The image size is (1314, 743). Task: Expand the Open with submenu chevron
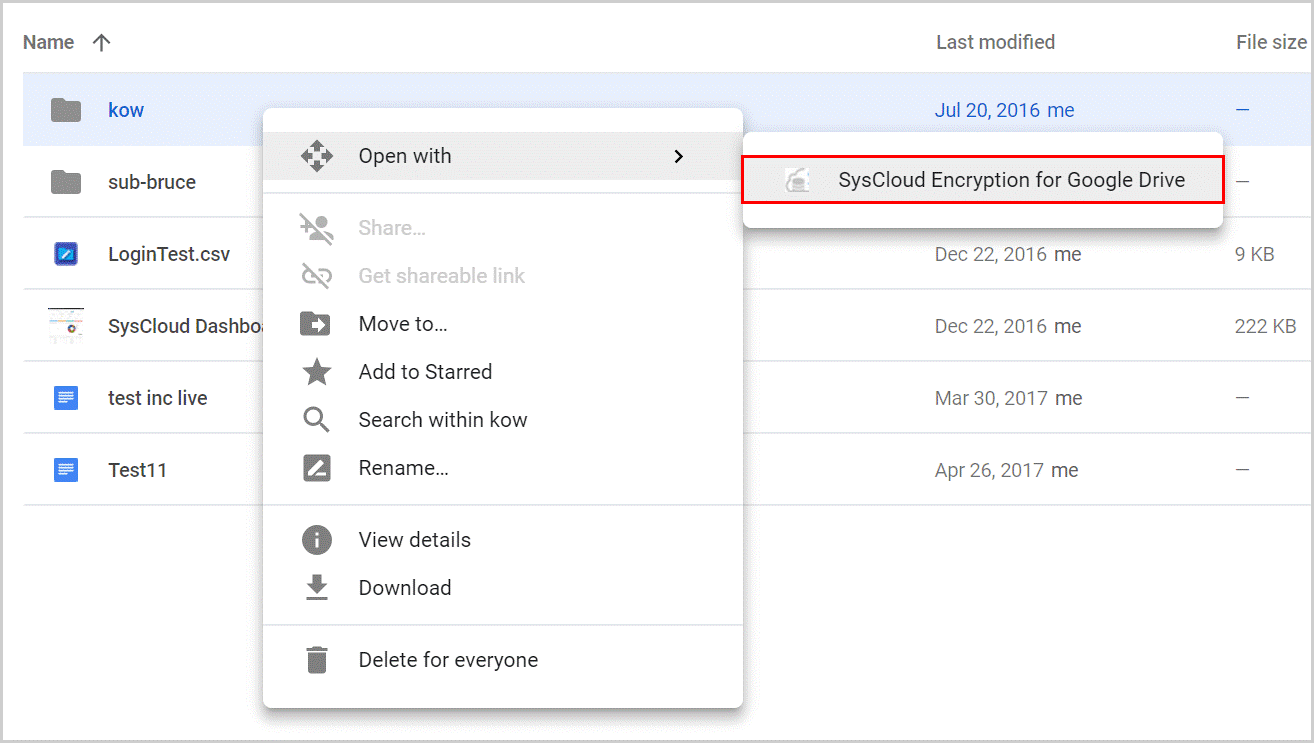[x=679, y=156]
